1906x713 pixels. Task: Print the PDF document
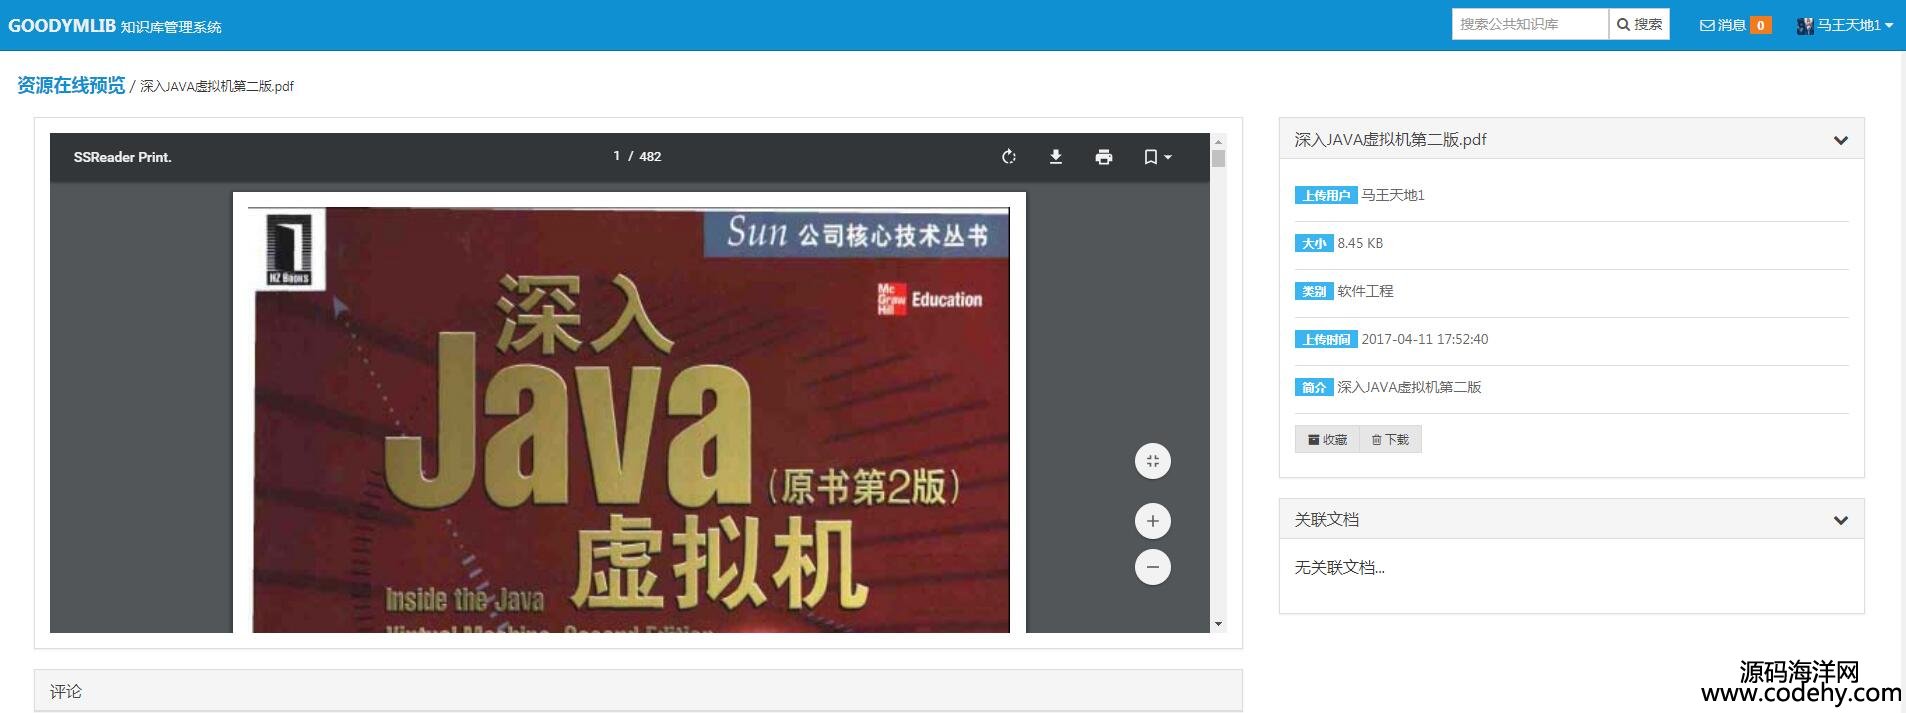tap(1103, 157)
